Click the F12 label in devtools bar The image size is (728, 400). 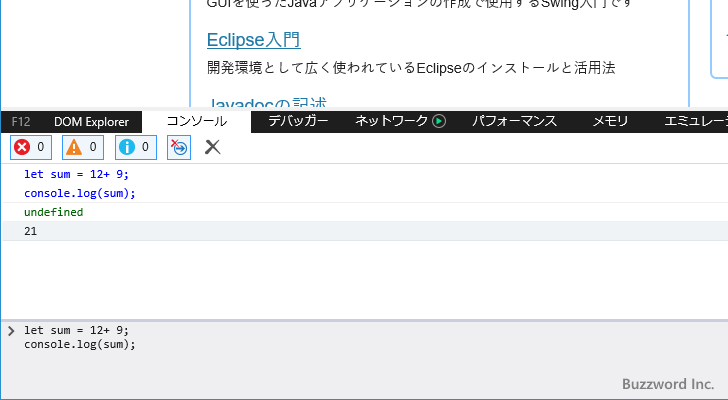[21, 122]
